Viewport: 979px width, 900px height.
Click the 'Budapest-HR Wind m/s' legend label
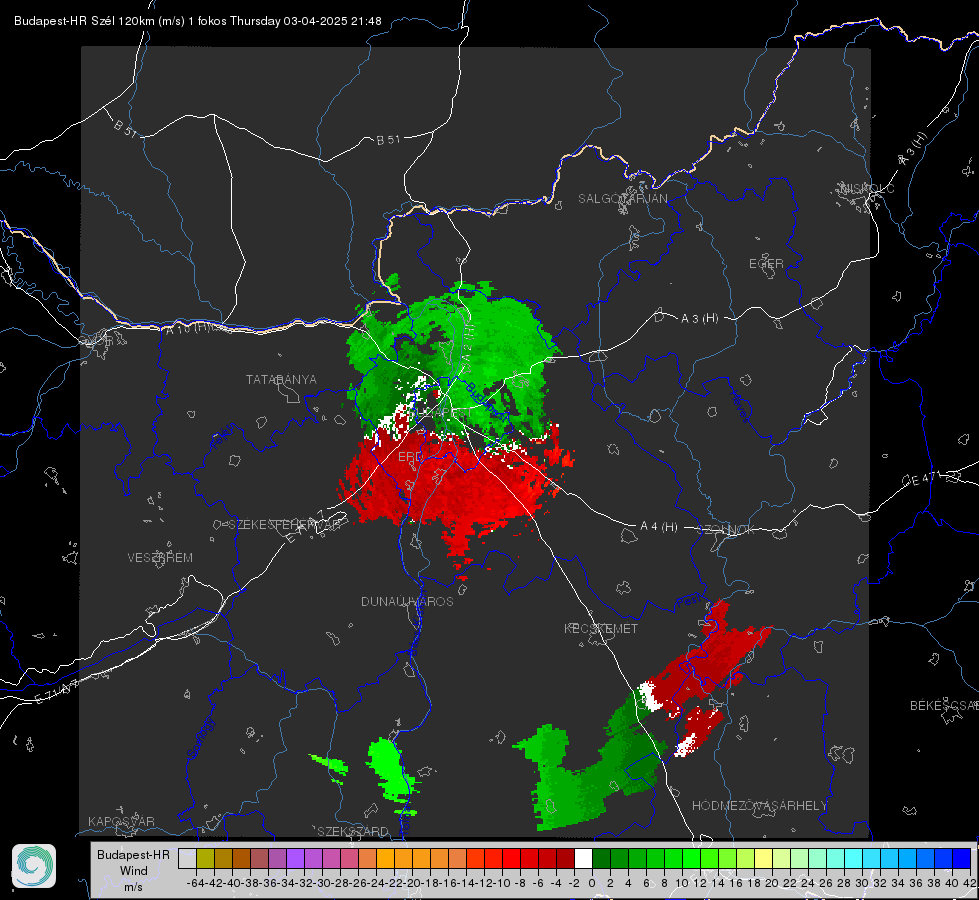coord(134,871)
